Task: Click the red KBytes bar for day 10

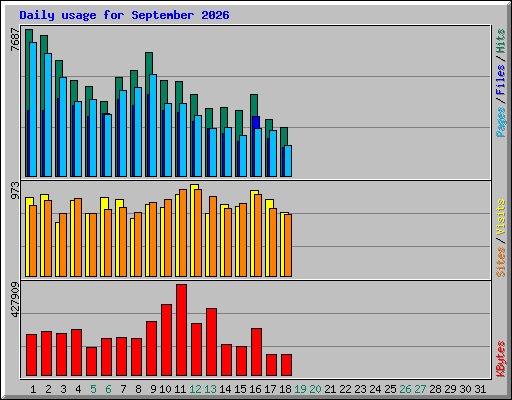Action: tap(166, 340)
